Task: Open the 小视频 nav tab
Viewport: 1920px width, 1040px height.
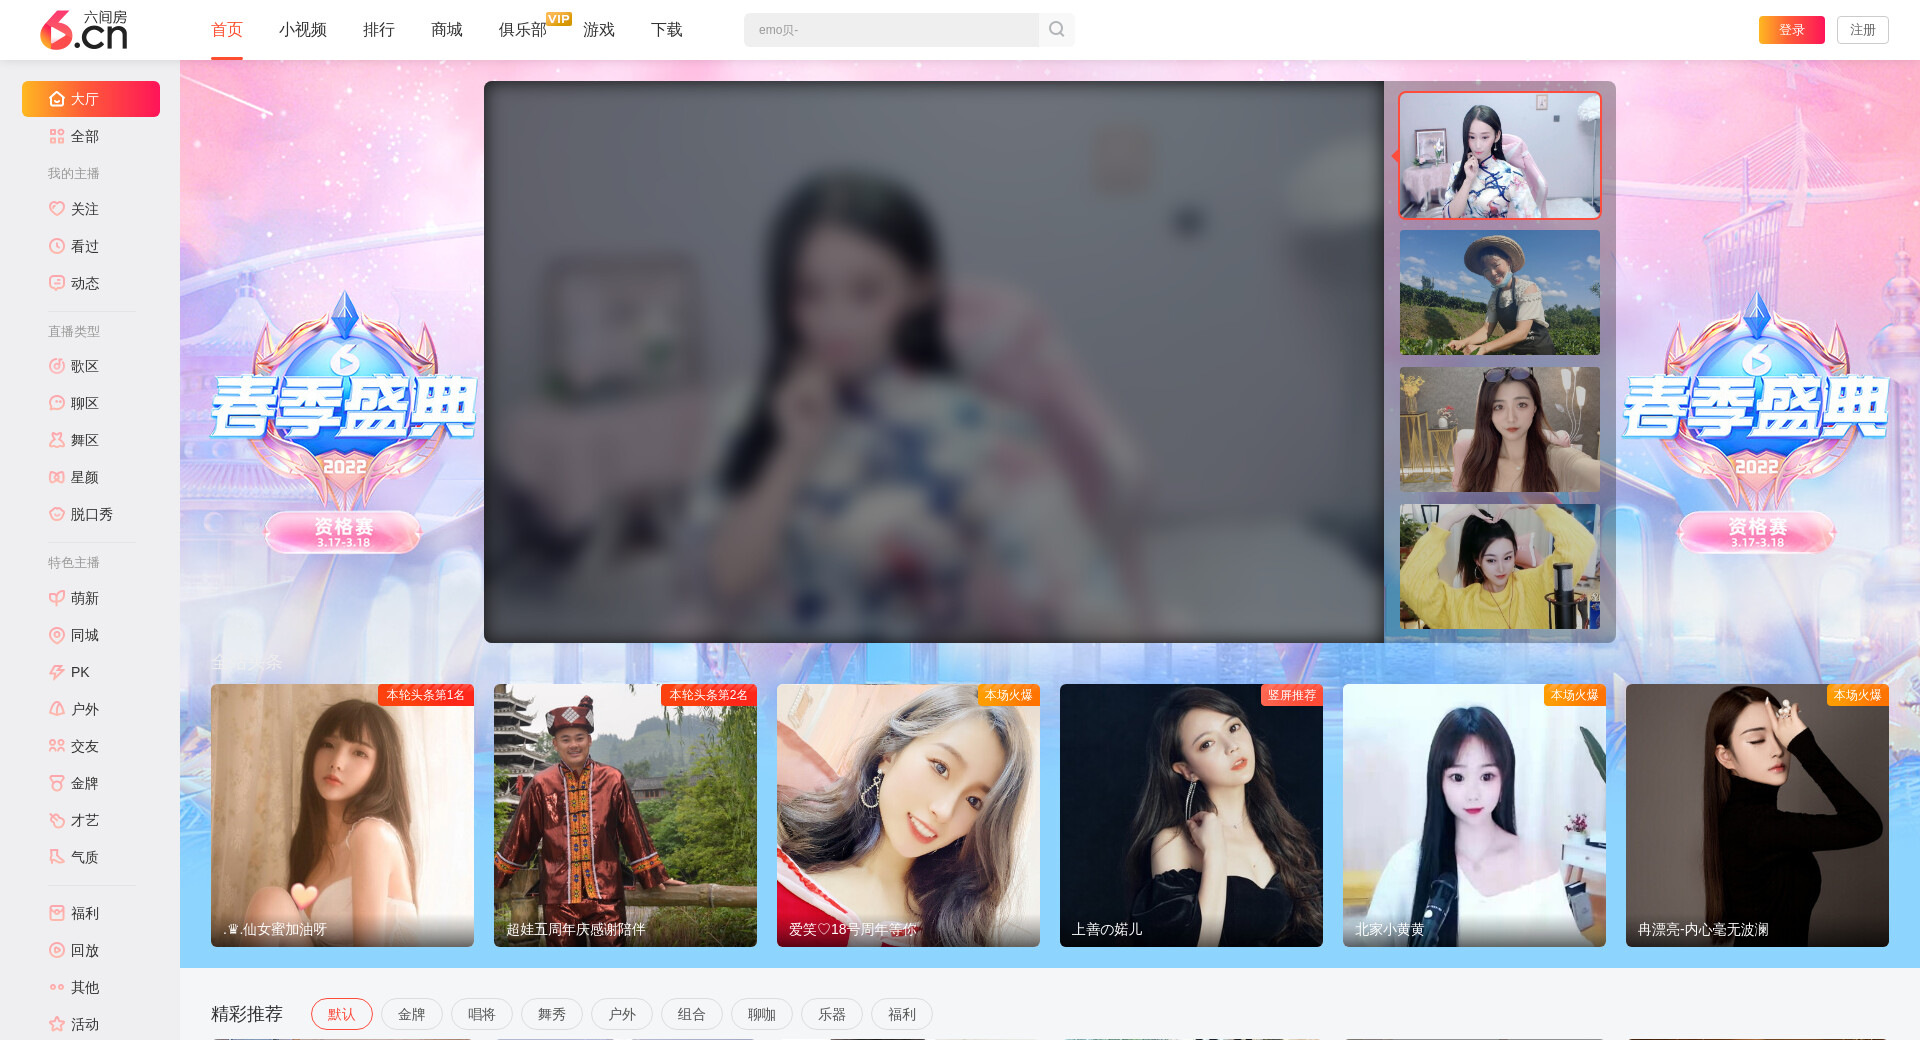Action: coord(302,30)
